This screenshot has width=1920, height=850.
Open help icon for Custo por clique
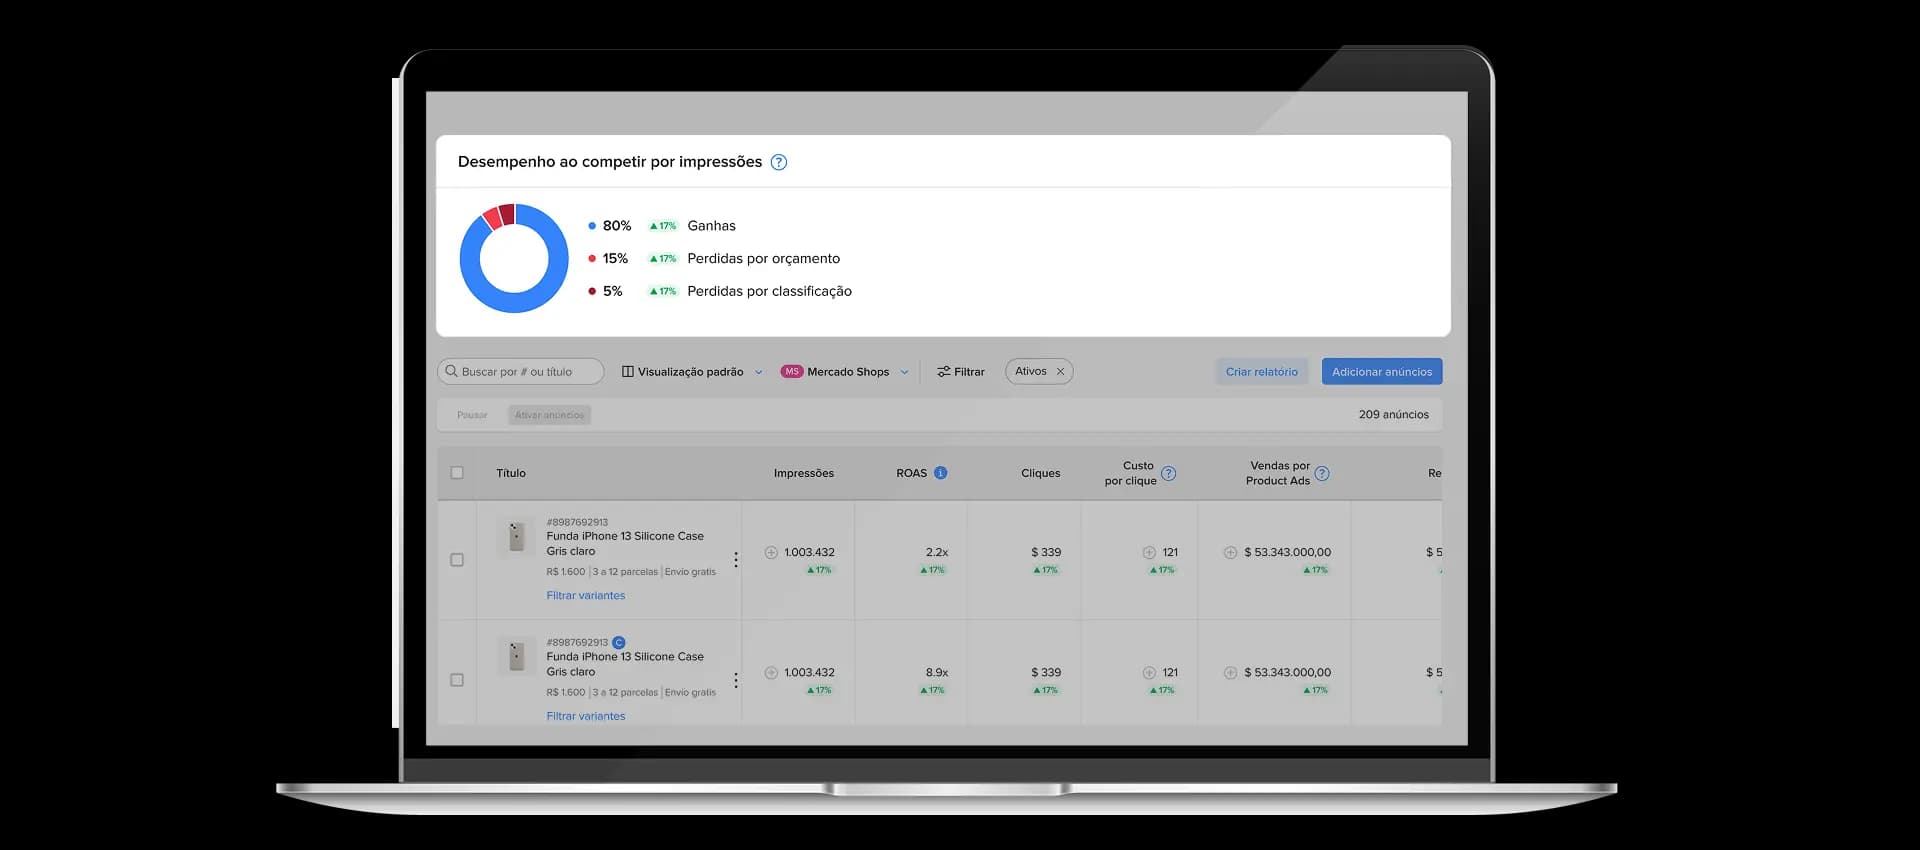click(x=1169, y=473)
